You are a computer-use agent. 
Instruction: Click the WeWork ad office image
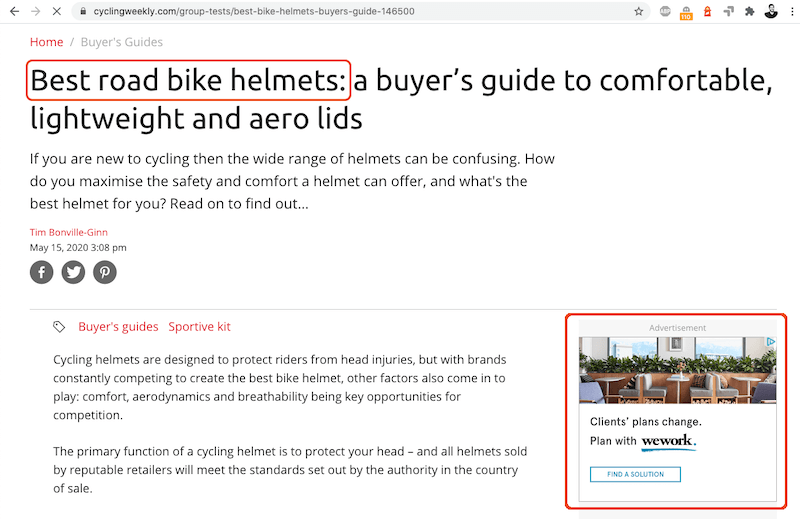point(678,370)
